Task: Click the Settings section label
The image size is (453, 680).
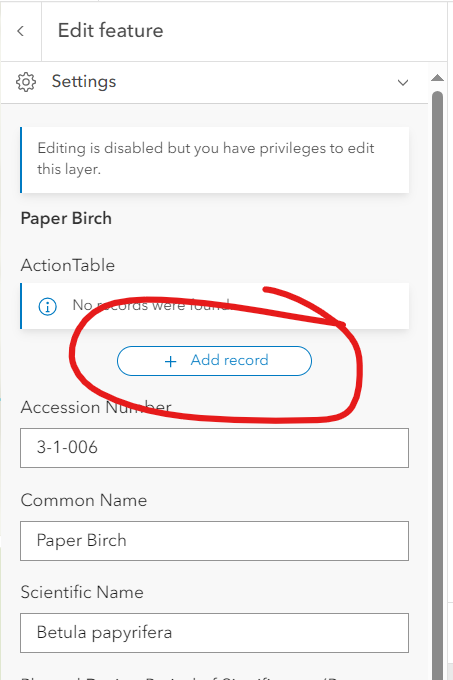Action: click(x=84, y=82)
